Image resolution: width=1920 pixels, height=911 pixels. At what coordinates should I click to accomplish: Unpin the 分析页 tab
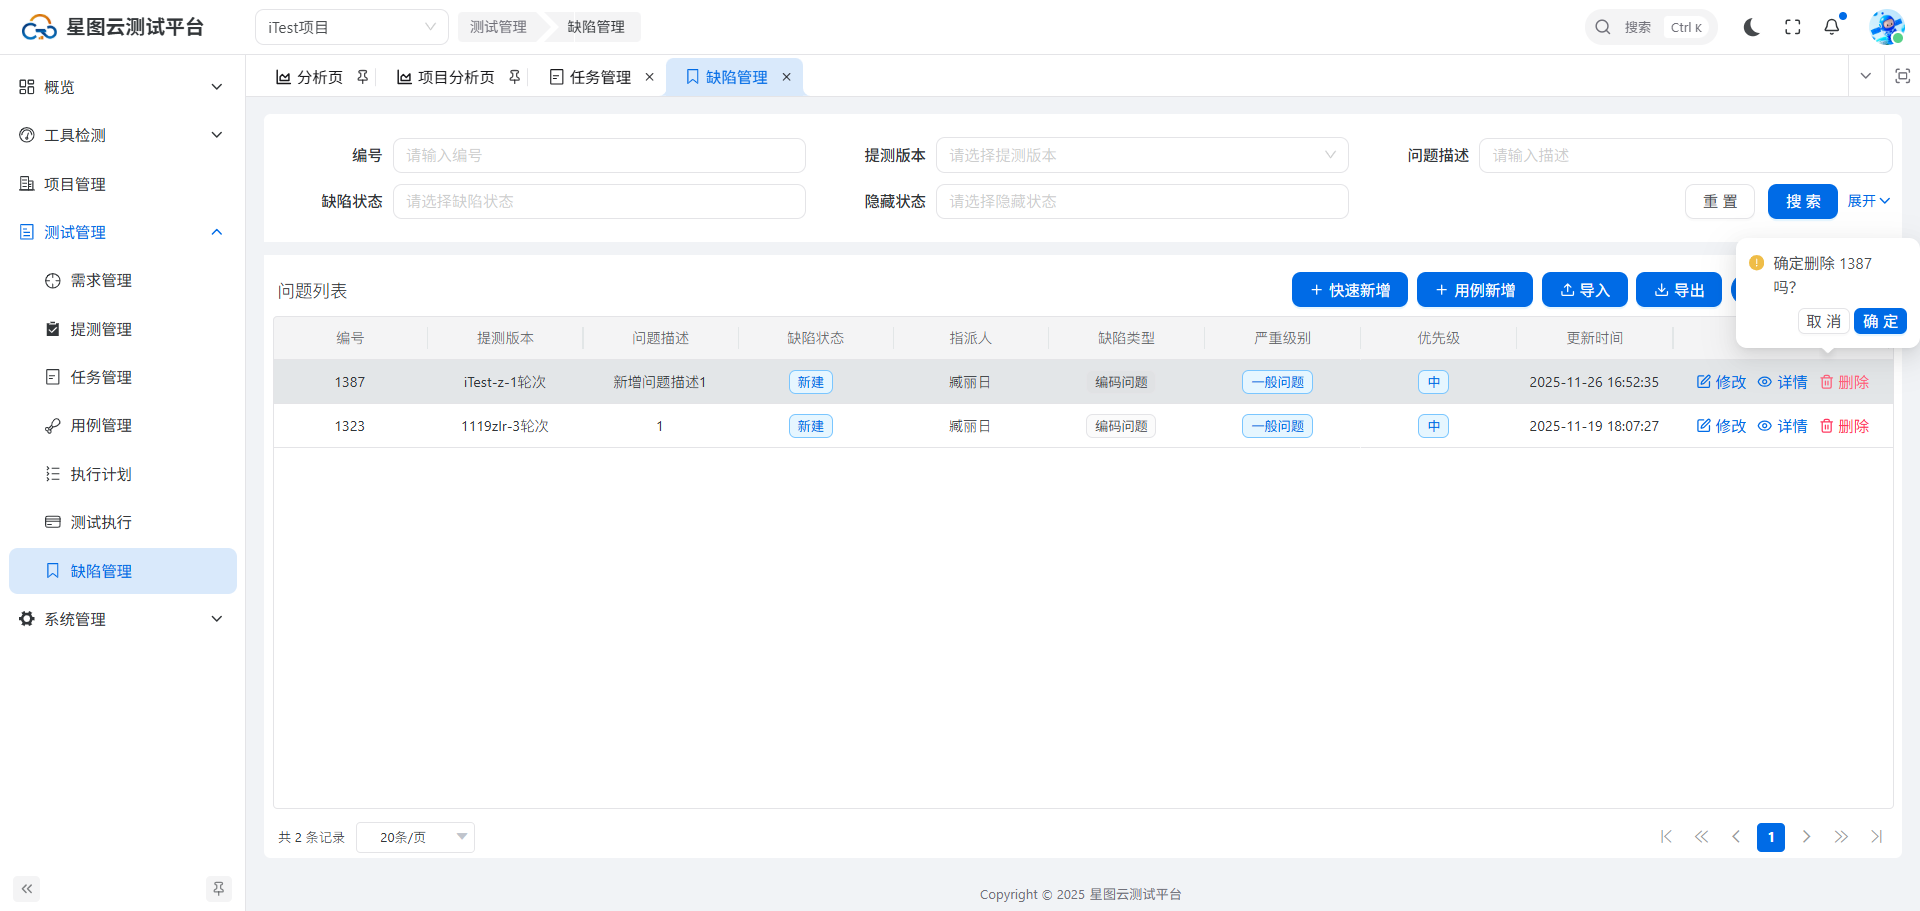coord(363,77)
